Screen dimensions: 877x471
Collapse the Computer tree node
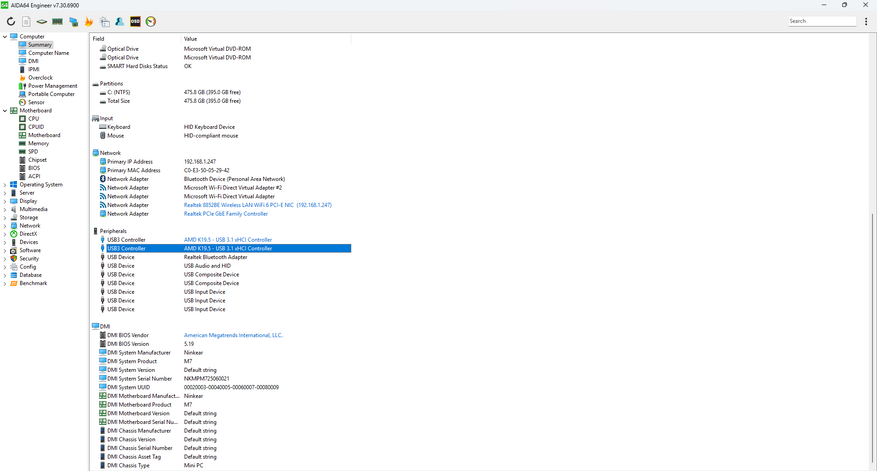[5, 36]
